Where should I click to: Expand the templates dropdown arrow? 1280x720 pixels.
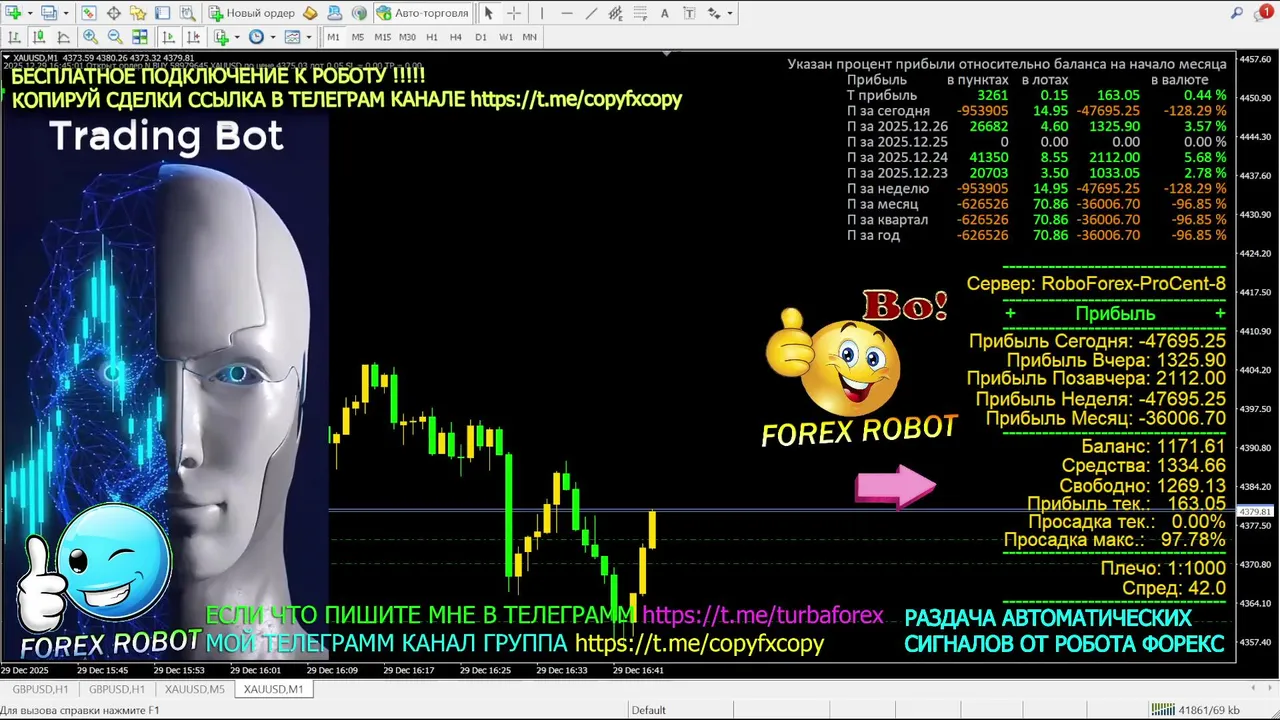[x=309, y=37]
